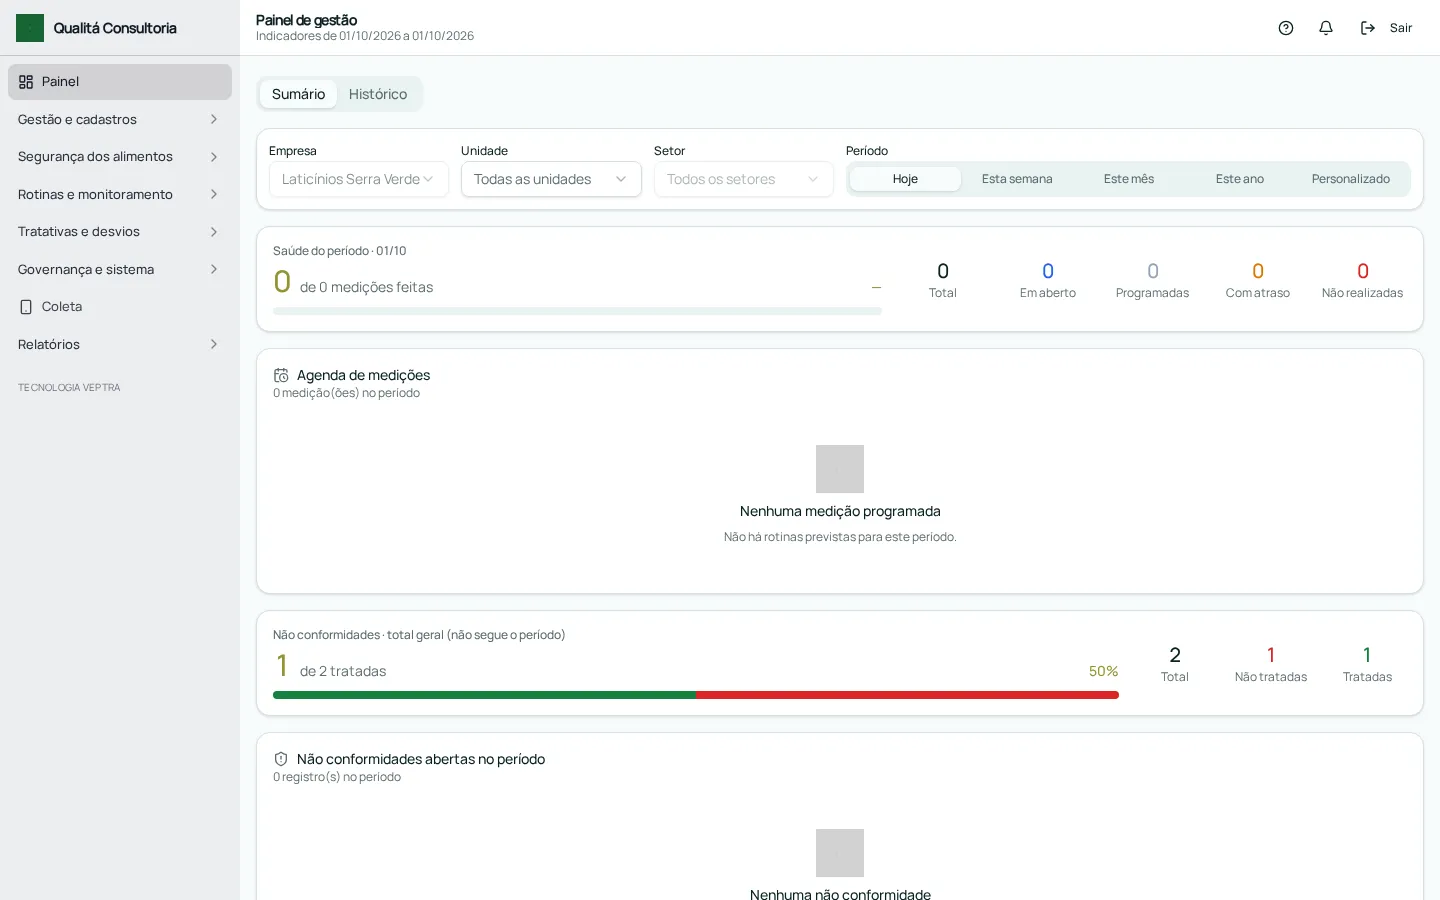The image size is (1440, 900).
Task: Click the Qualitá Consultoria green logo
Action: [x=30, y=28]
